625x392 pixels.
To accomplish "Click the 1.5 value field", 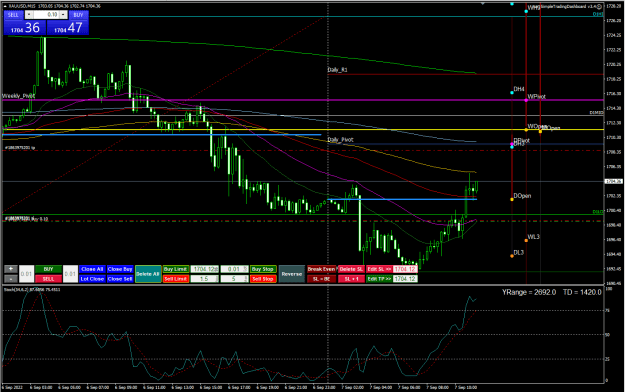I will click(204, 279).
